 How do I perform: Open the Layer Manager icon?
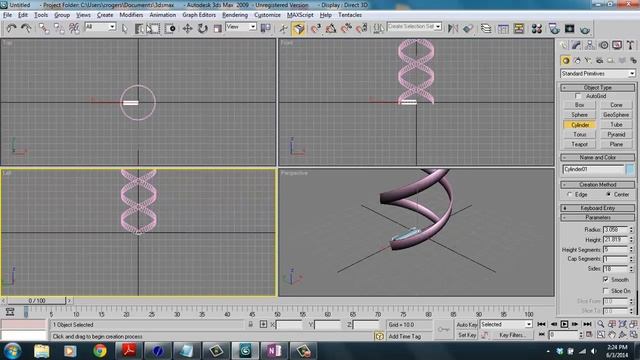(x=486, y=28)
